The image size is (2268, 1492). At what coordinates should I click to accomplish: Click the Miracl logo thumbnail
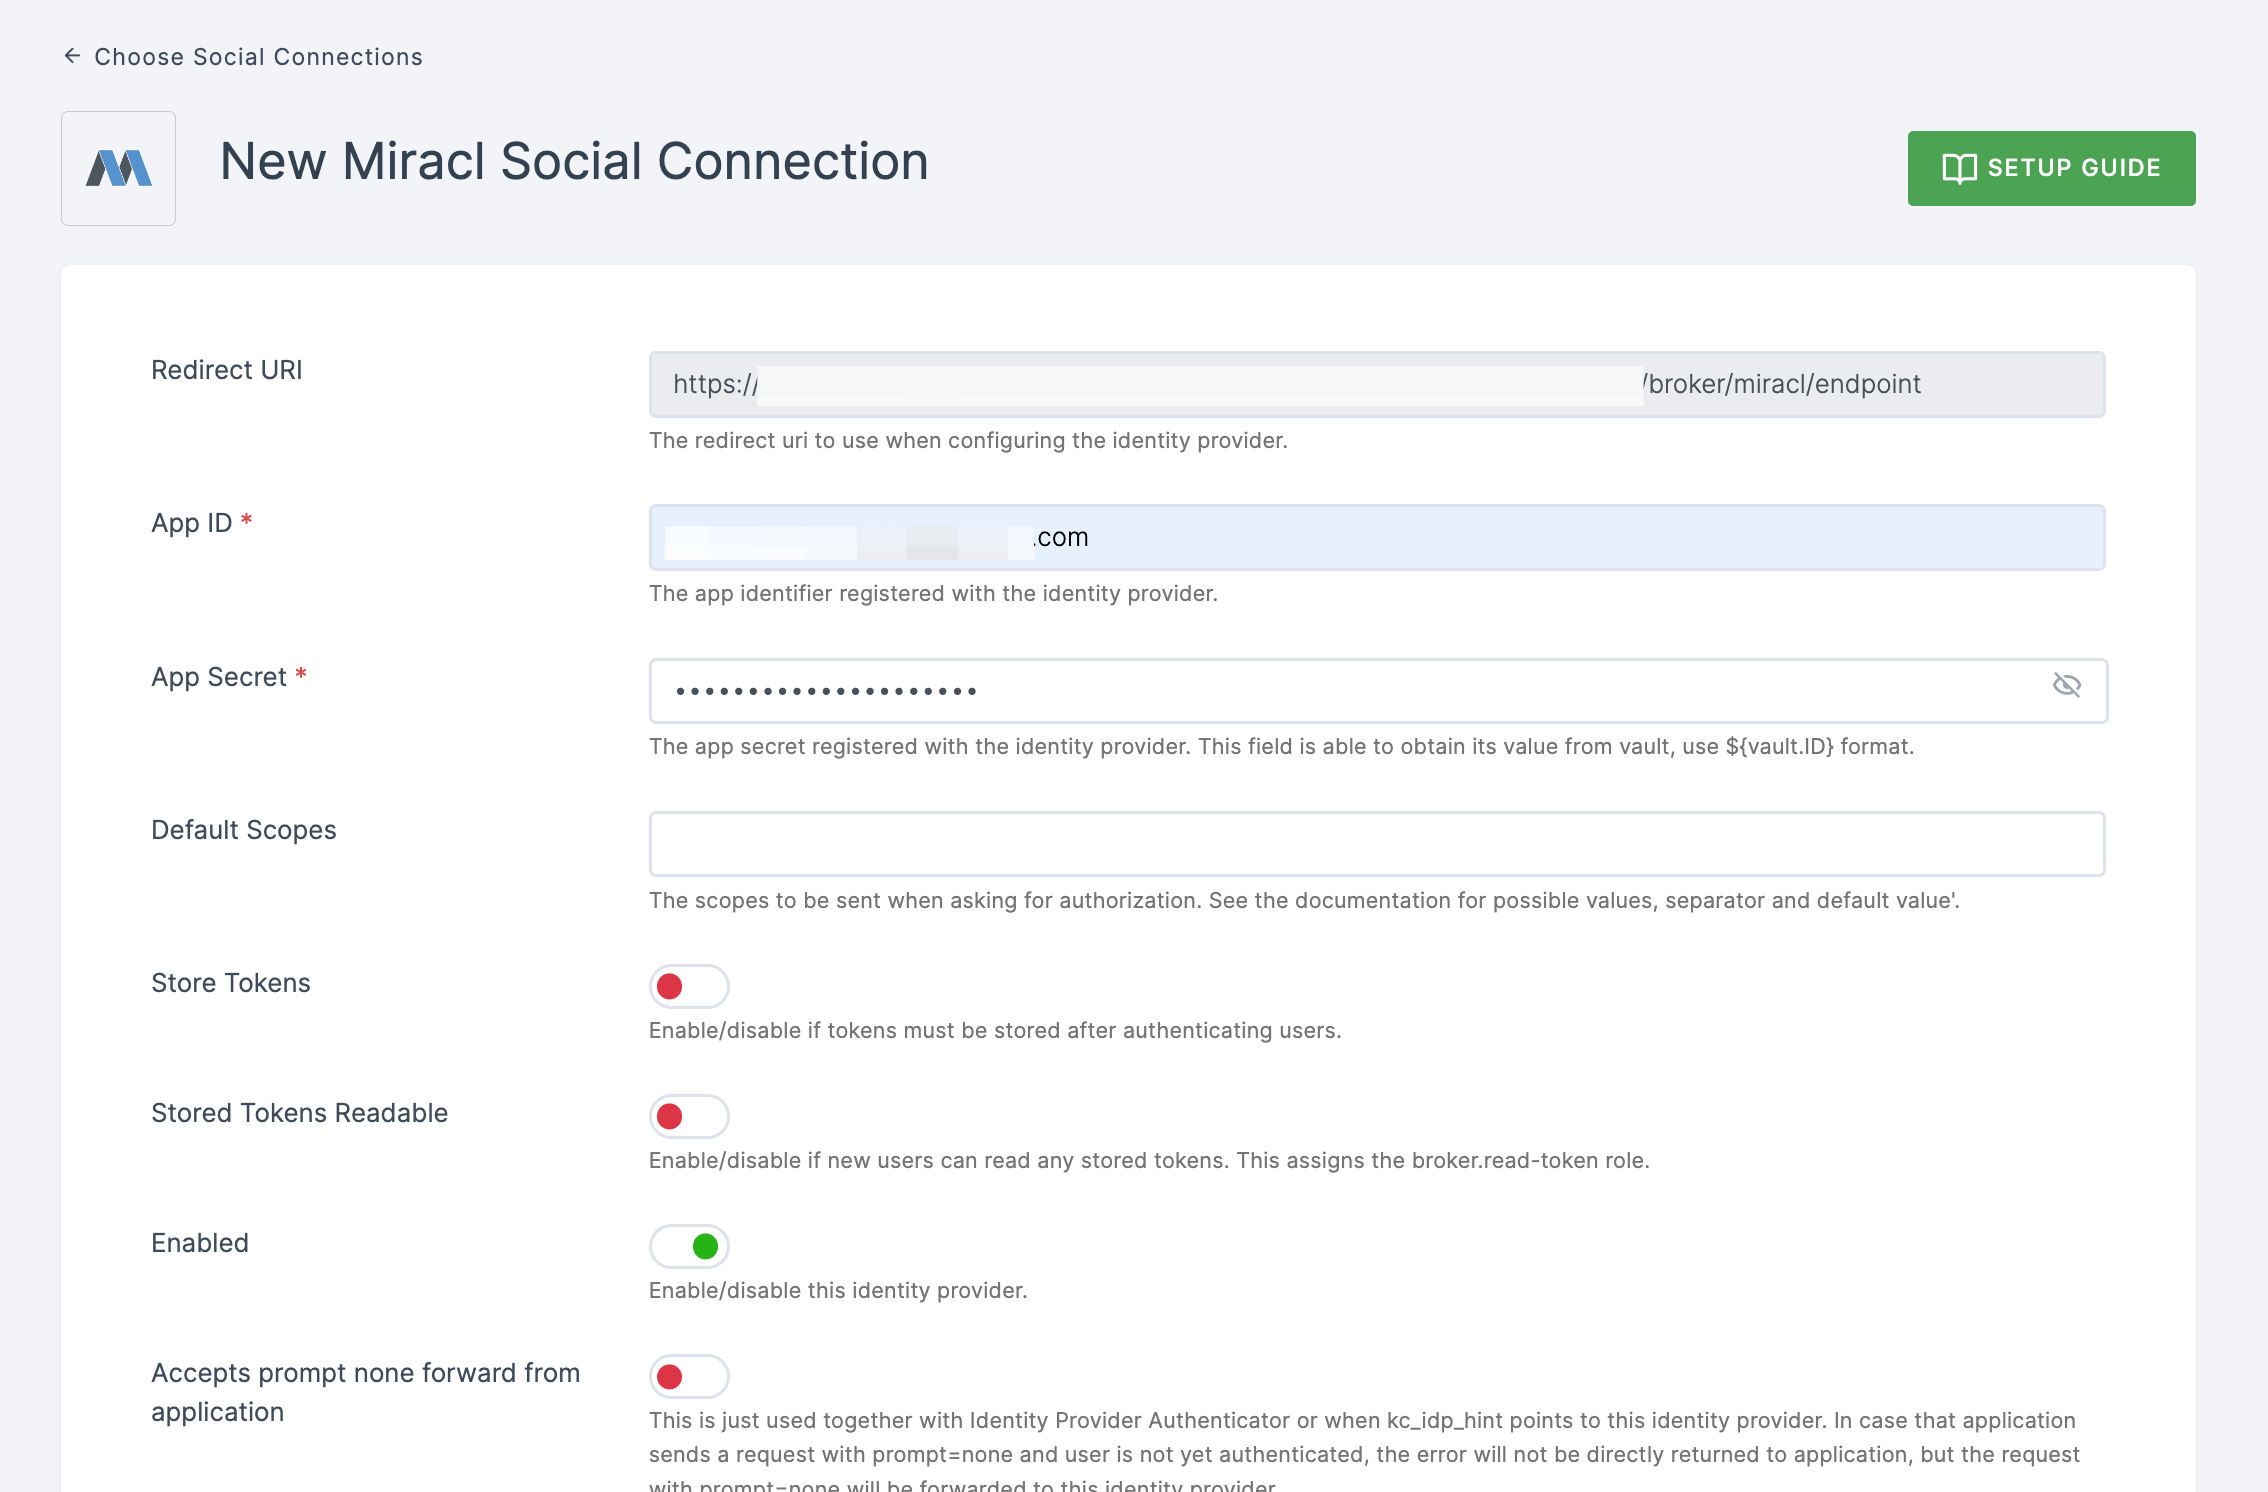click(x=118, y=168)
